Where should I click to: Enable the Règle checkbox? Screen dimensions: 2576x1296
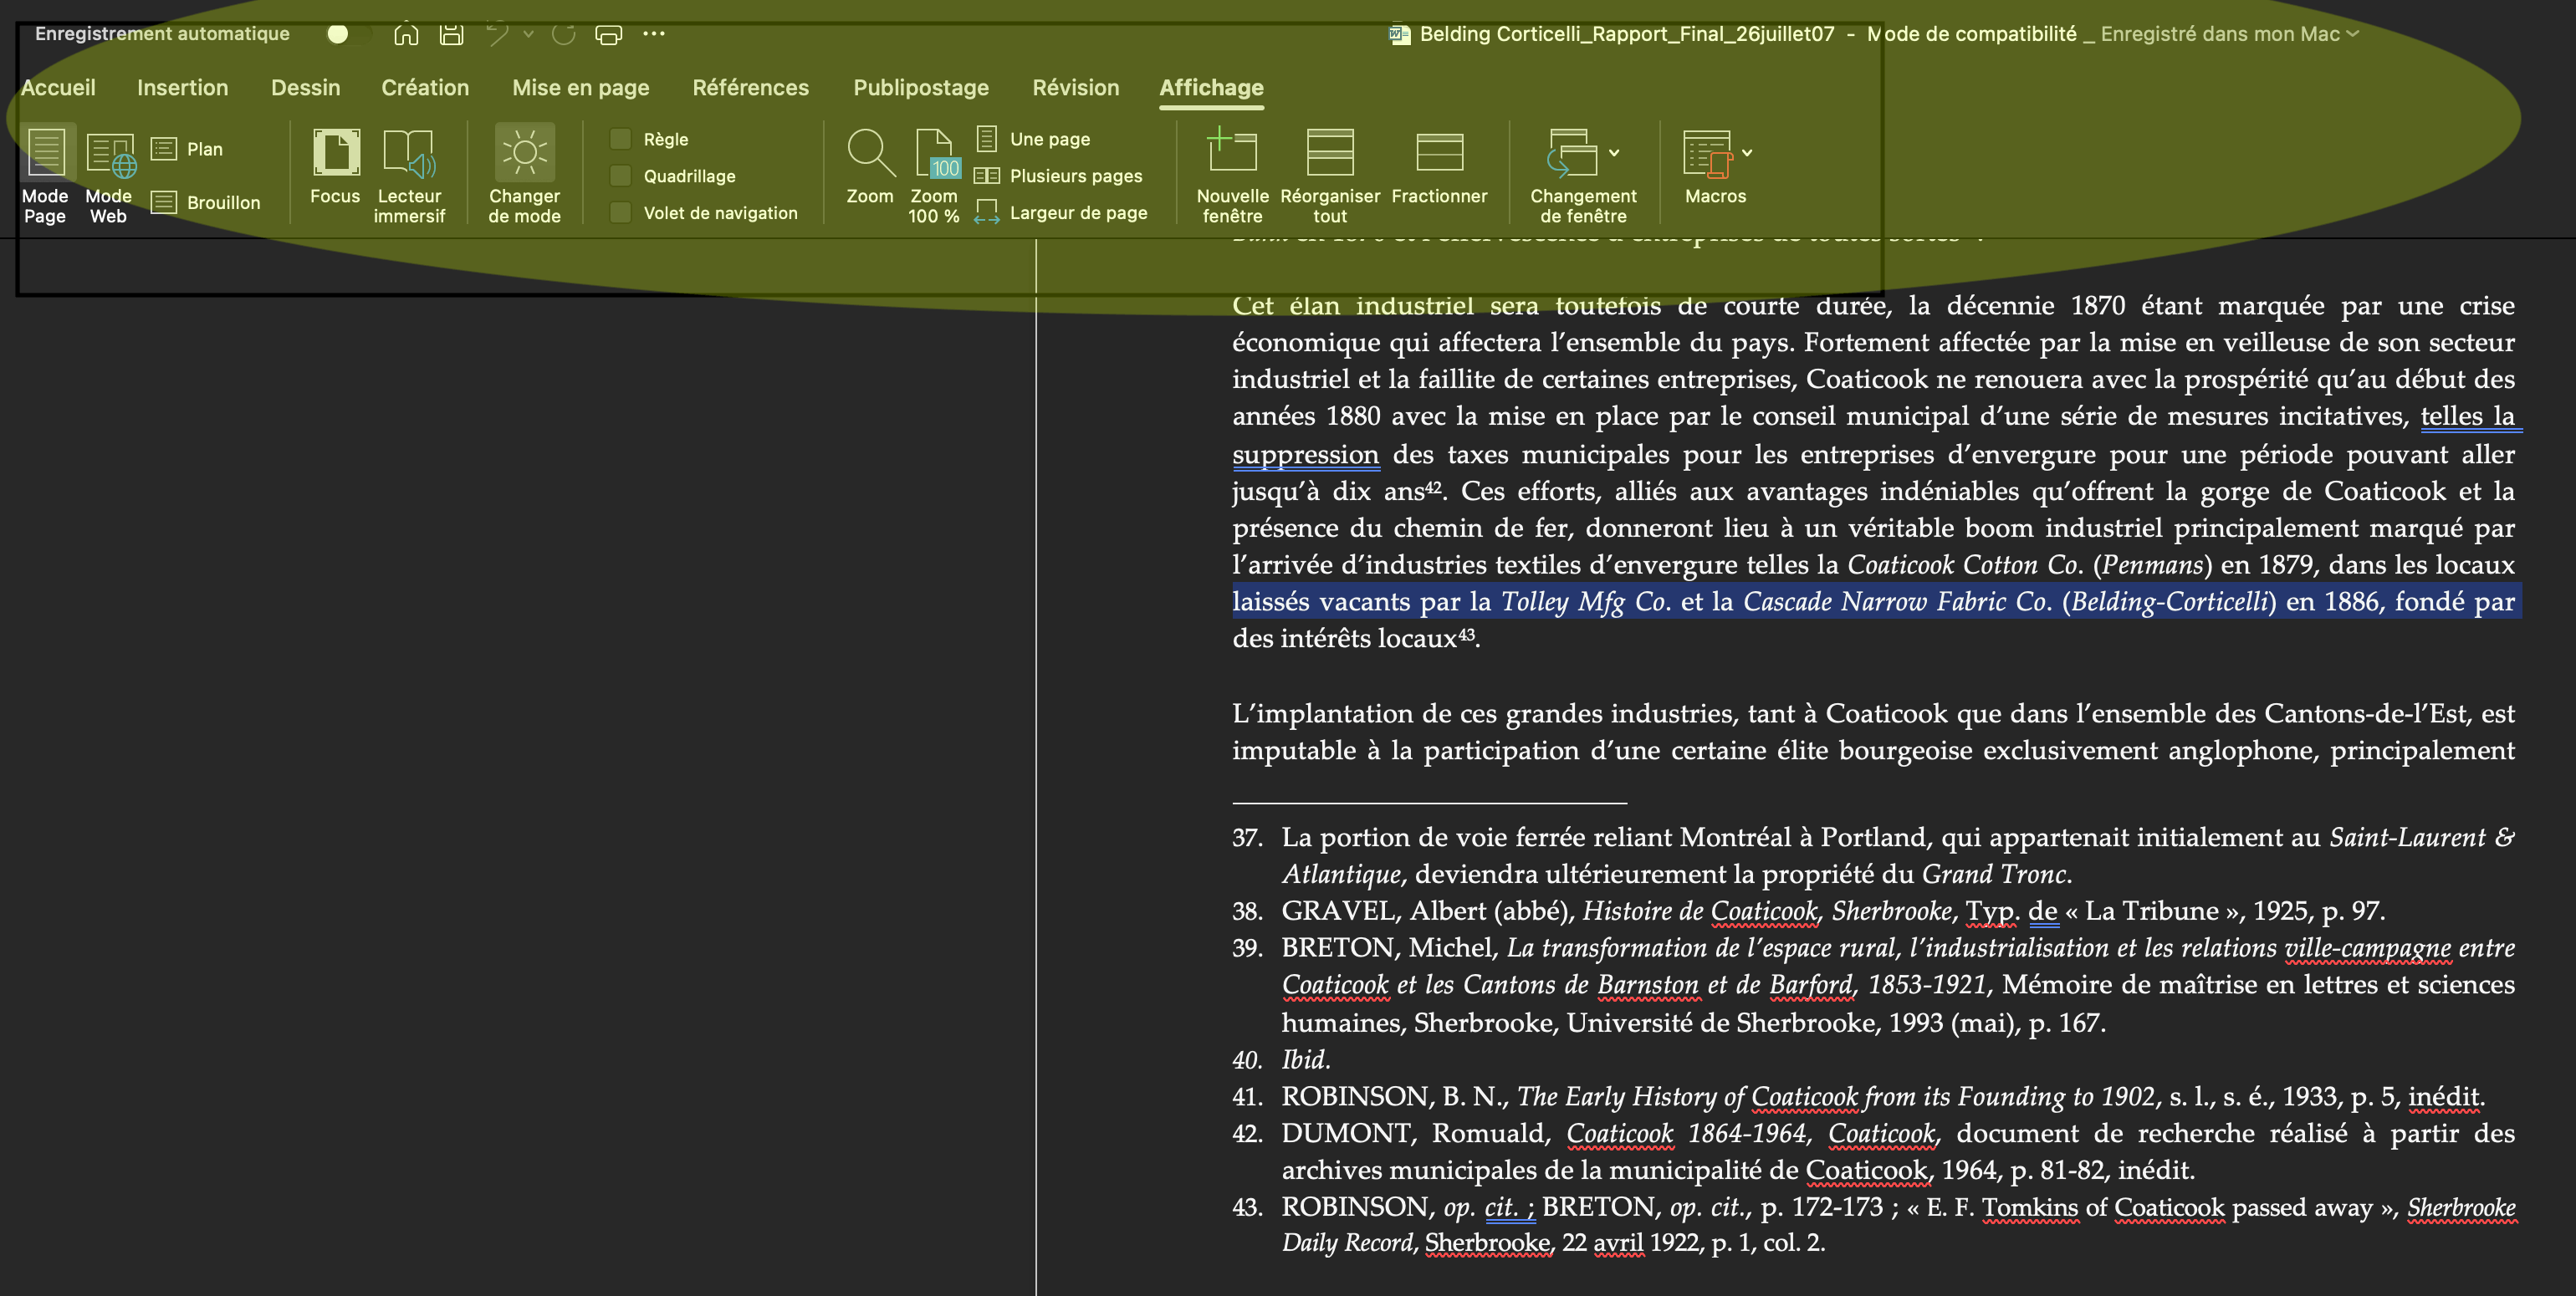(620, 139)
